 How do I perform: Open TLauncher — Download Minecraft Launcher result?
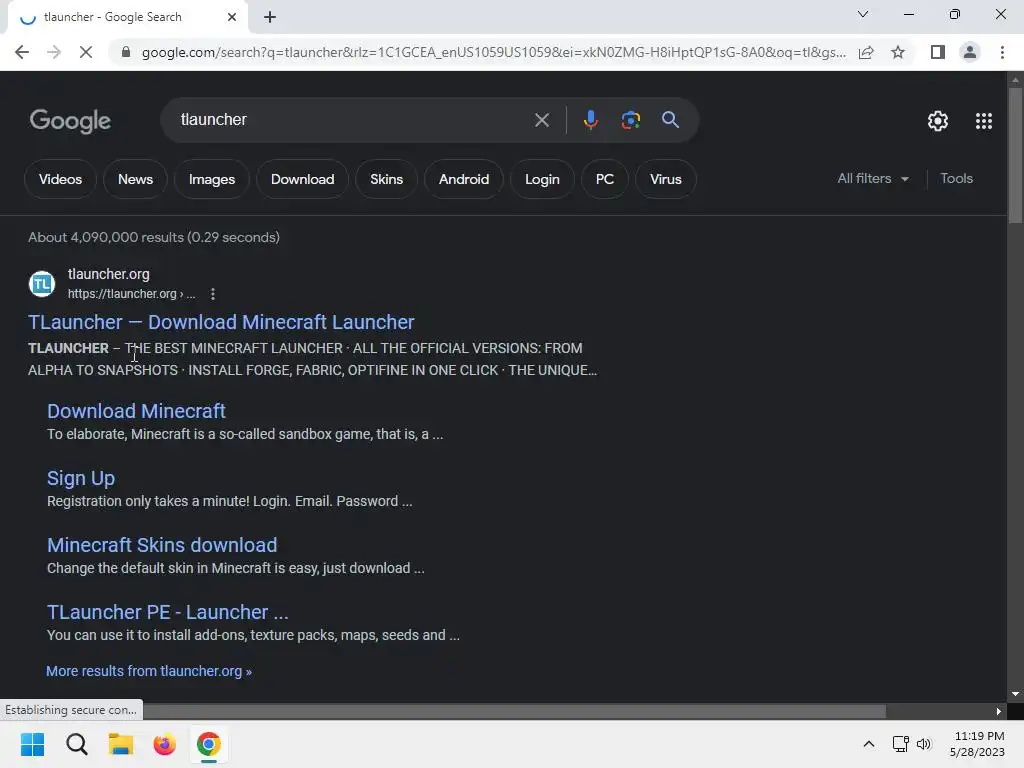221,322
